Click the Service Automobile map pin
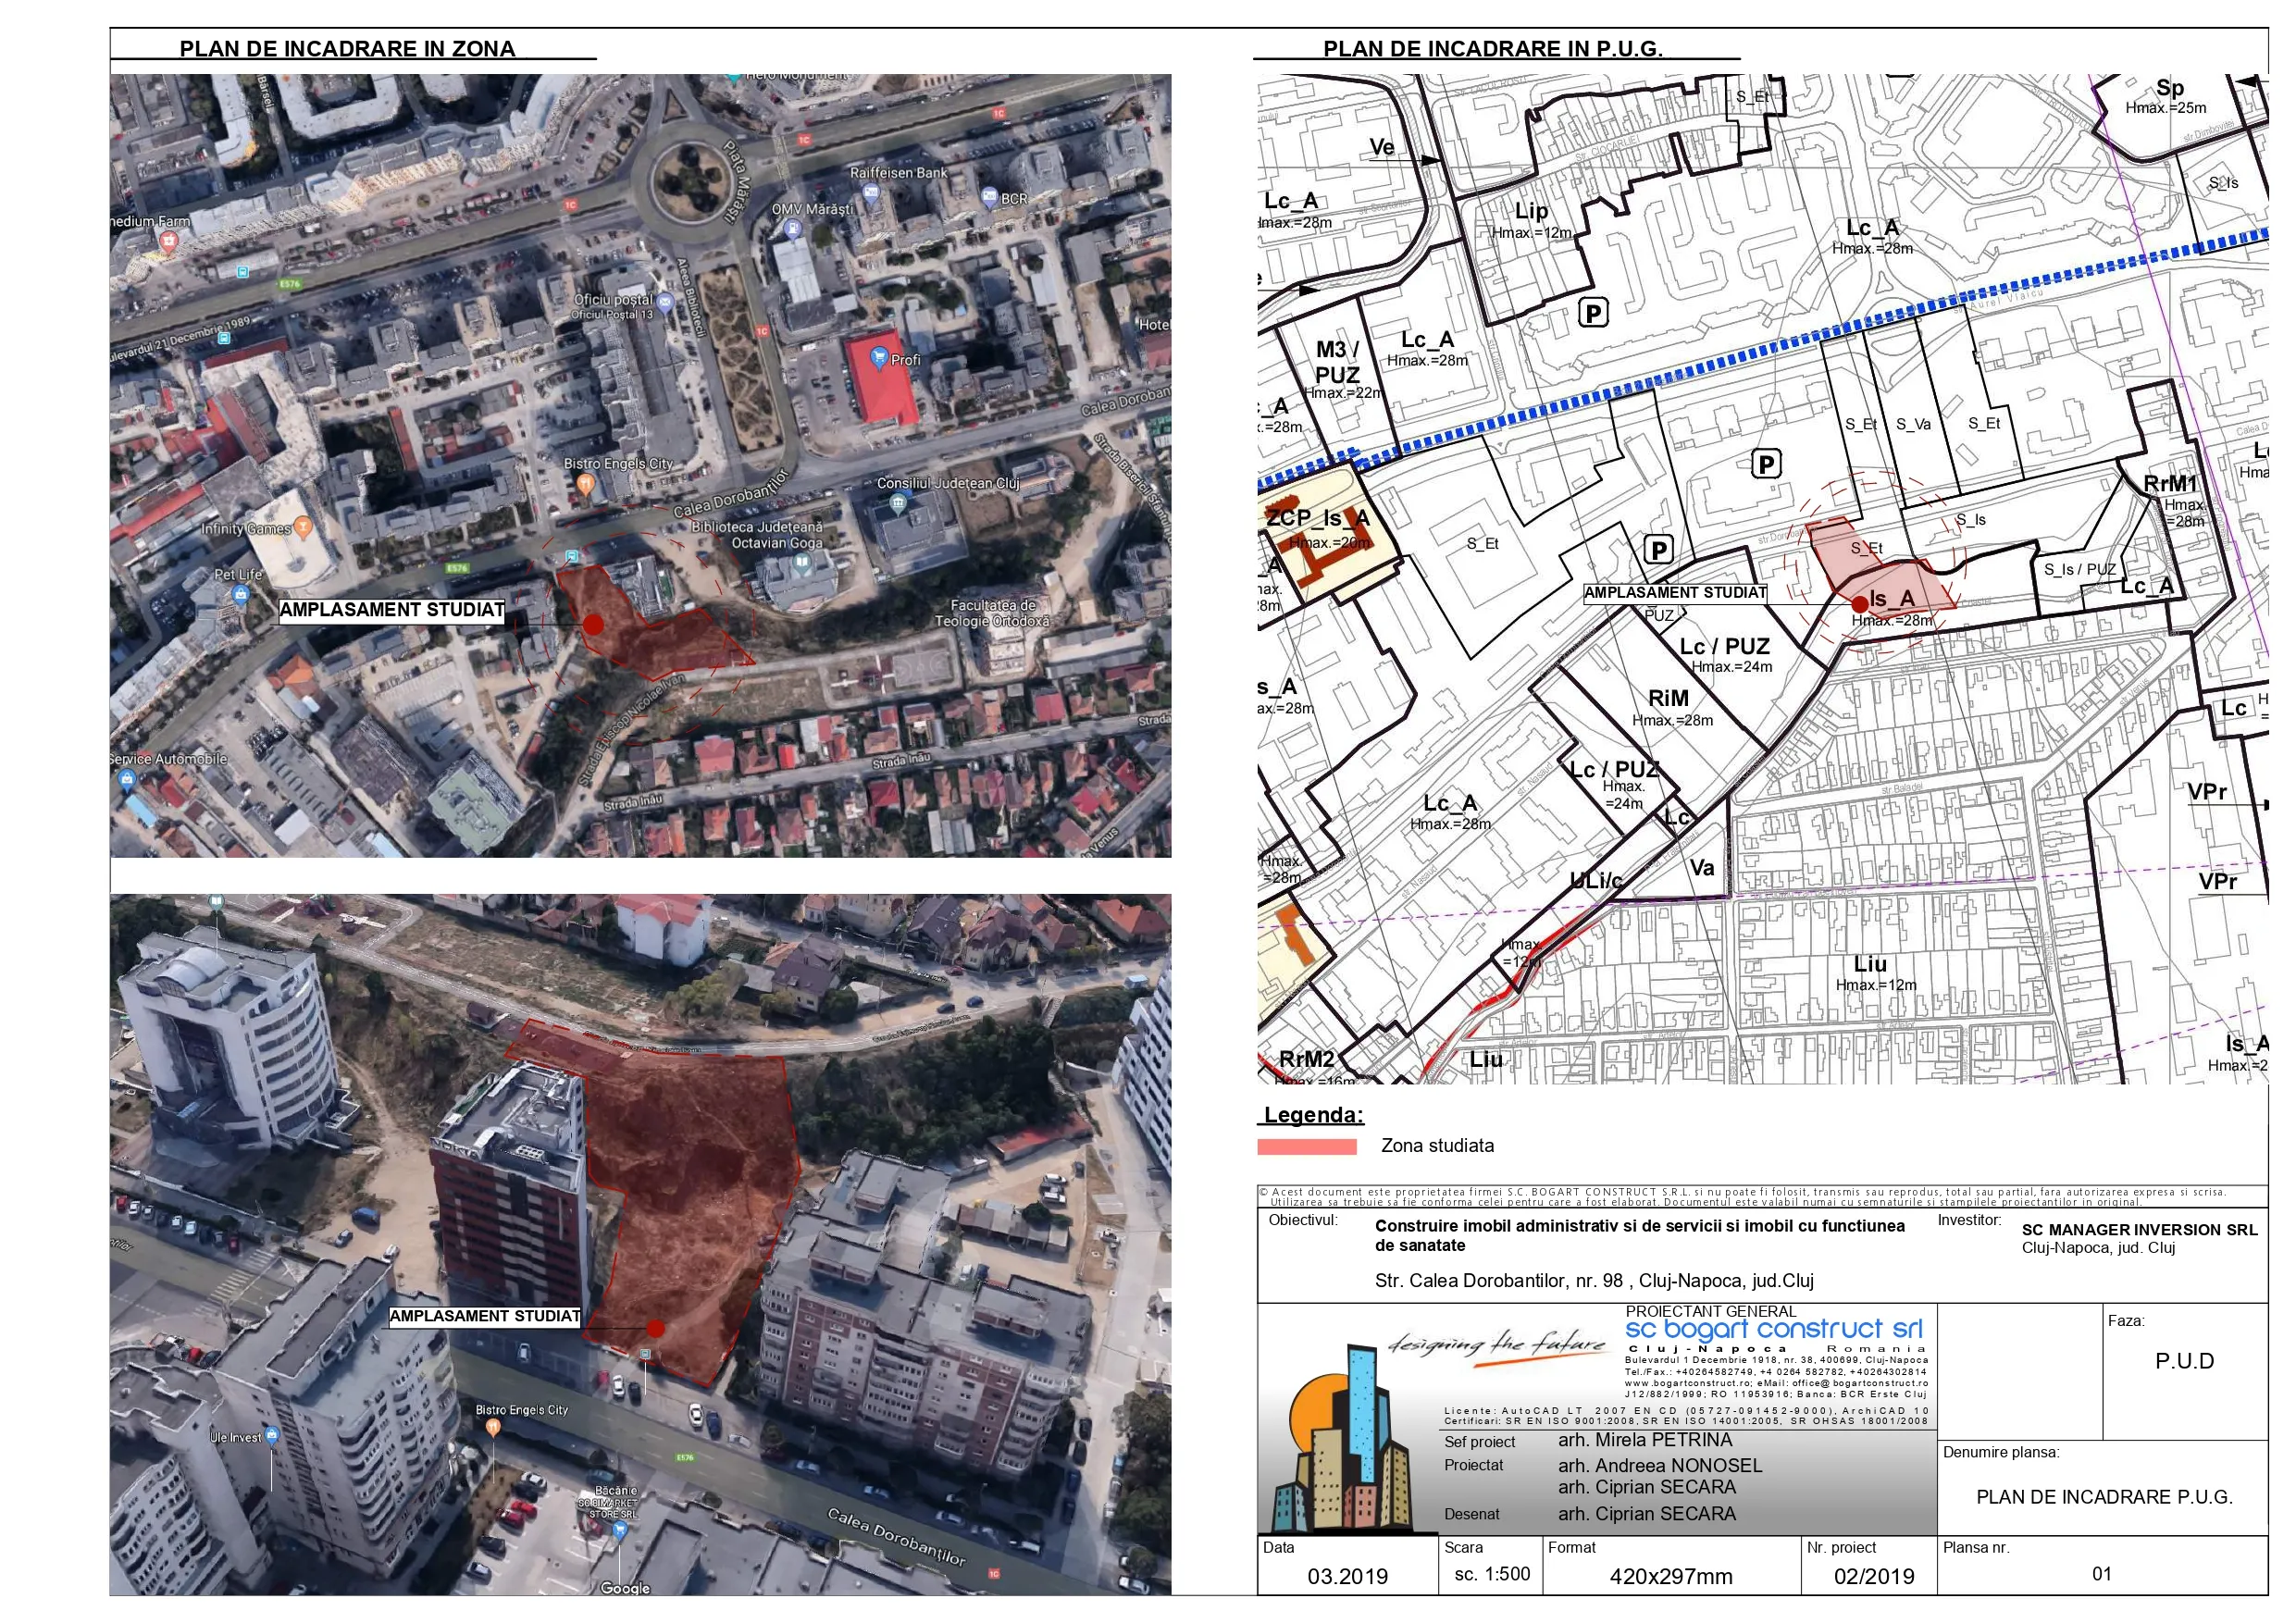2296x1623 pixels. (x=126, y=778)
